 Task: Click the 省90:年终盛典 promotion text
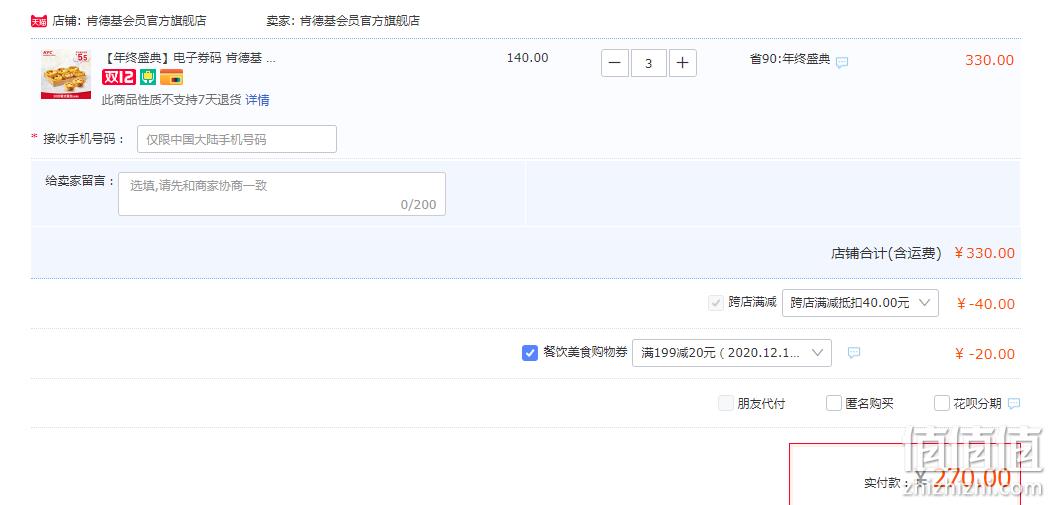coord(790,59)
